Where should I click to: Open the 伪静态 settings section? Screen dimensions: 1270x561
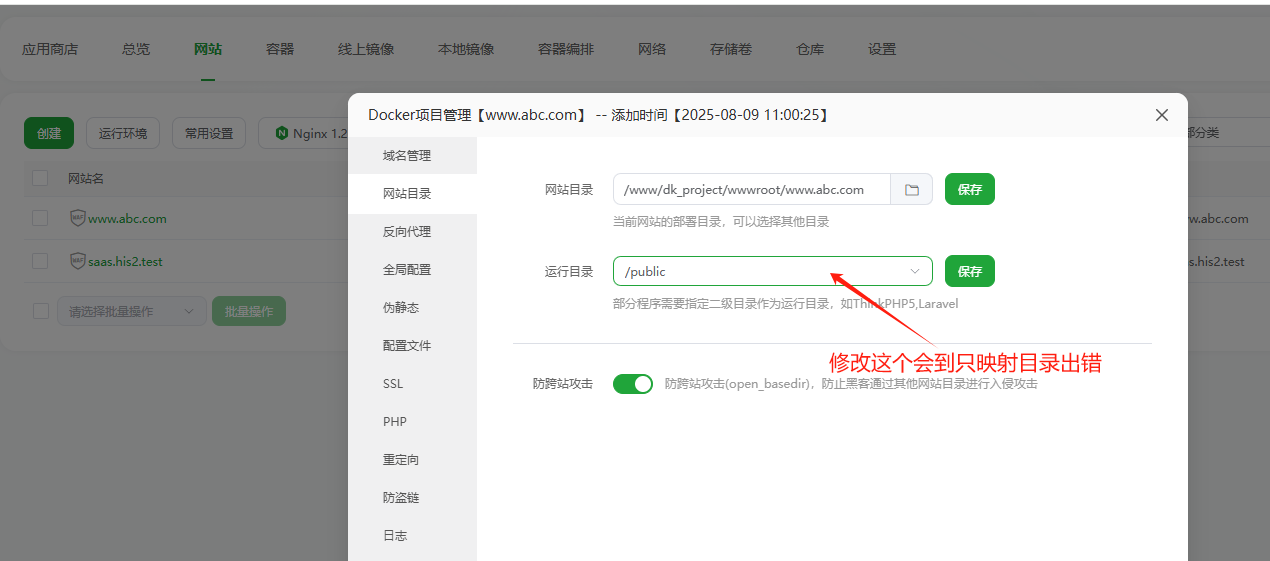[x=400, y=308]
